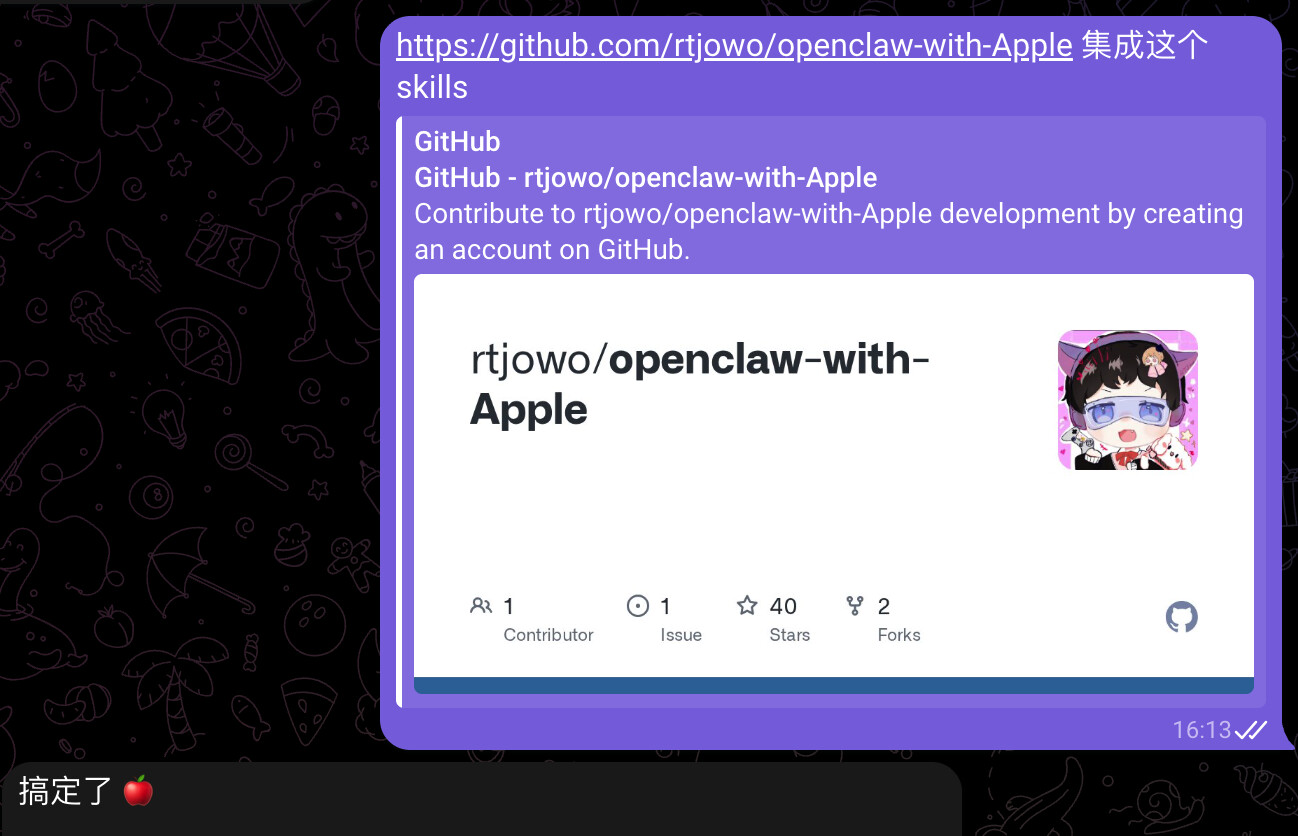Click the anime avatar image in the preview card
1298x836 pixels.
[1127, 400]
